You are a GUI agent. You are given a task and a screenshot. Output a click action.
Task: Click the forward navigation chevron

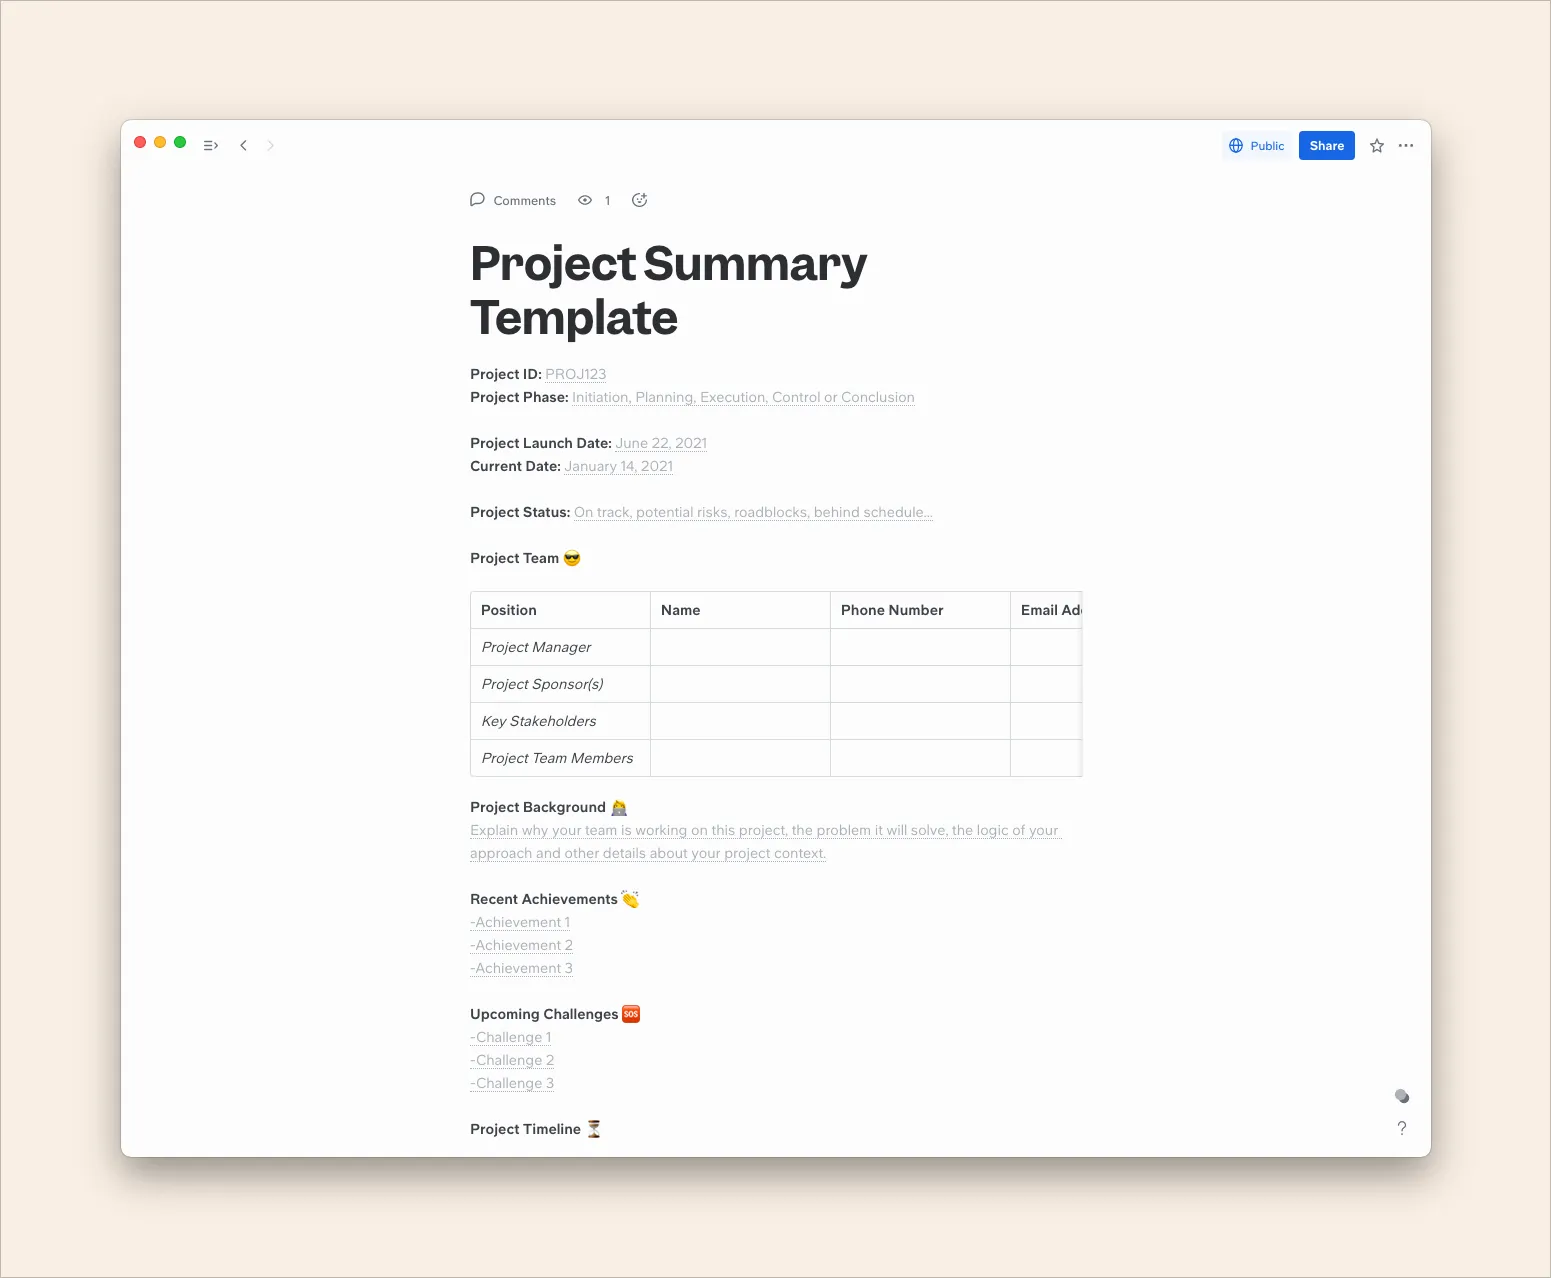click(x=270, y=145)
